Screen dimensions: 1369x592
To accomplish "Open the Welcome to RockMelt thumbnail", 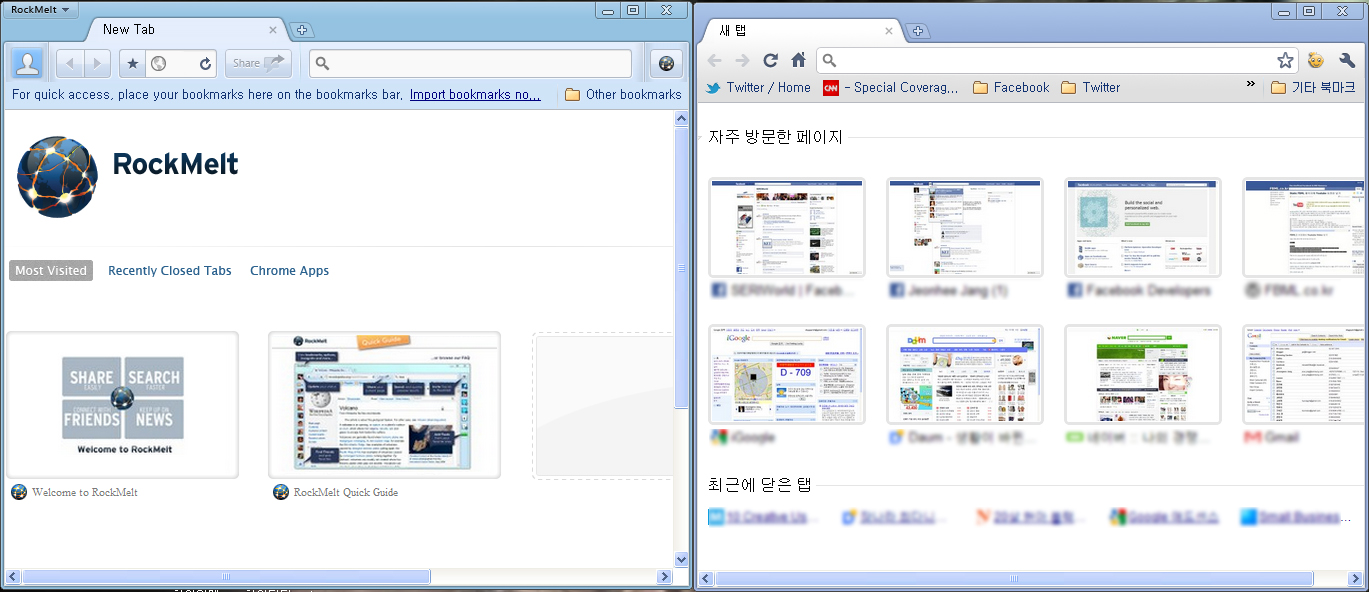I will pyautogui.click(x=123, y=405).
